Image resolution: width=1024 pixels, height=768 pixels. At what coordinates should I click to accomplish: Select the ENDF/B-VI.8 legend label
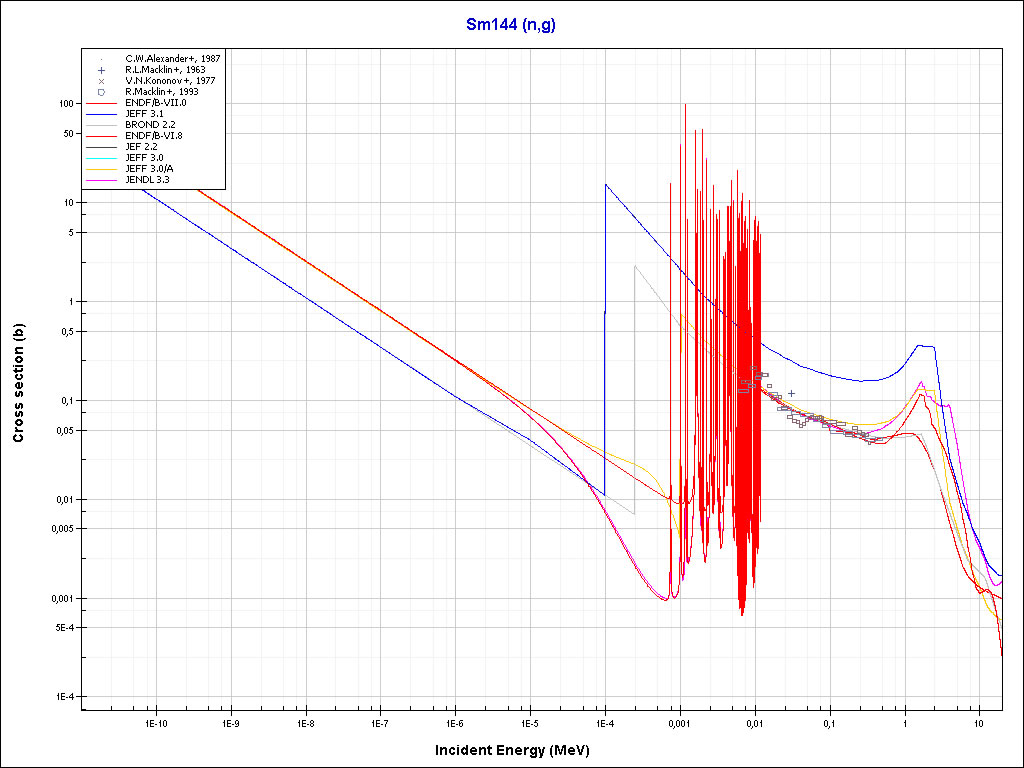pos(154,136)
